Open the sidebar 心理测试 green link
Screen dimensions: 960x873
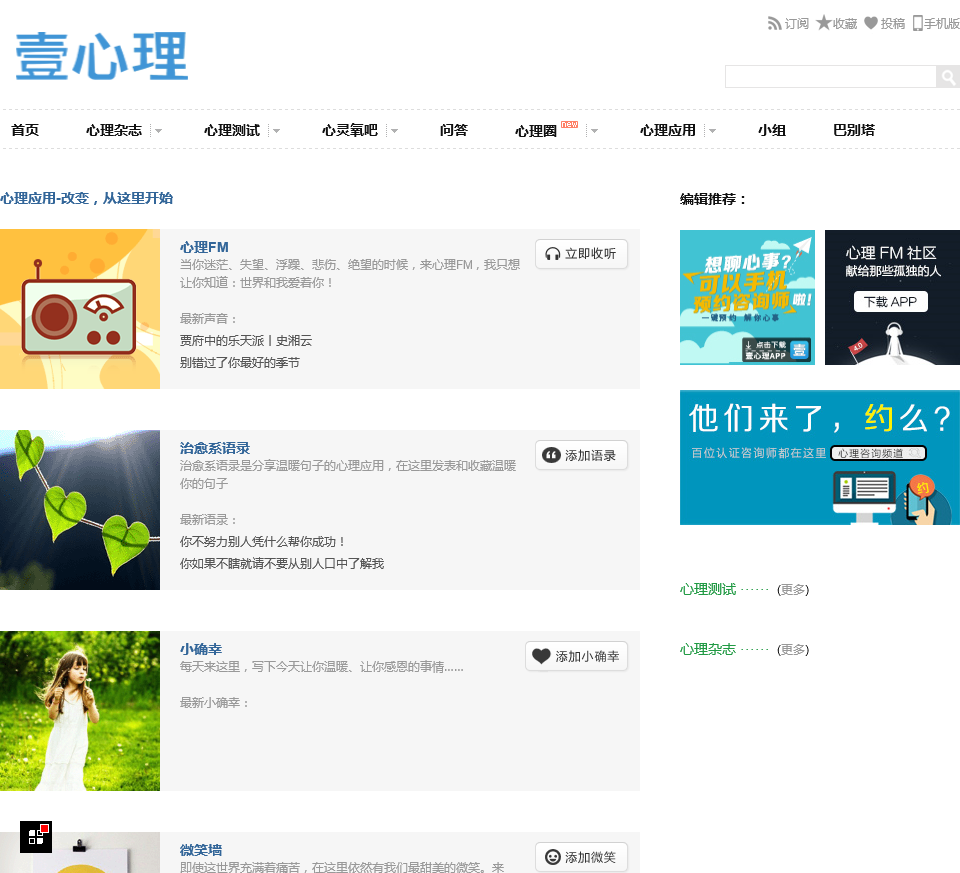(708, 589)
